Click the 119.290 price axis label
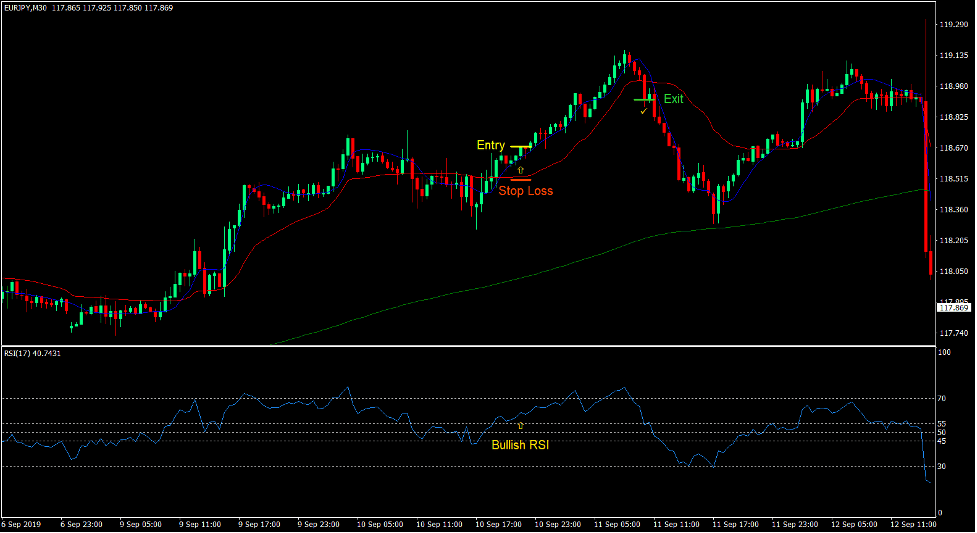The width and height of the screenshot is (977, 533). 952,25
